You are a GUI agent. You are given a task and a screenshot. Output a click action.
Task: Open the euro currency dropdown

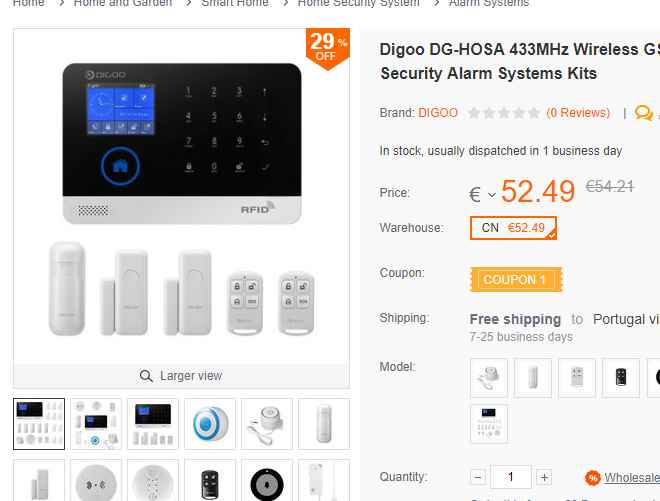[x=482, y=194]
